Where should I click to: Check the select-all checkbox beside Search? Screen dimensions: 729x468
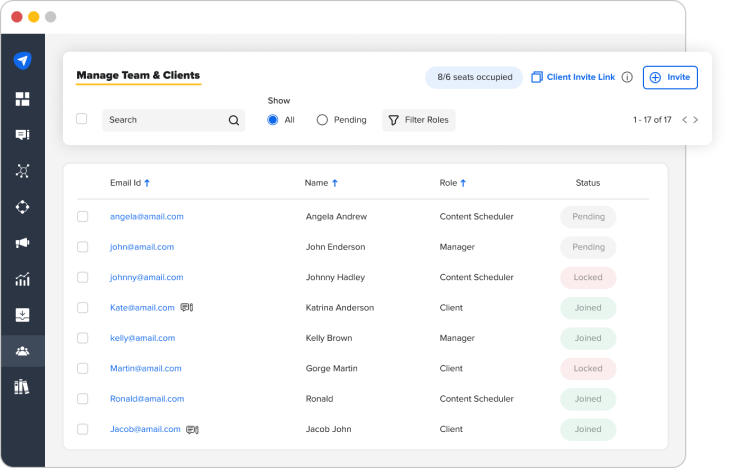click(x=81, y=119)
